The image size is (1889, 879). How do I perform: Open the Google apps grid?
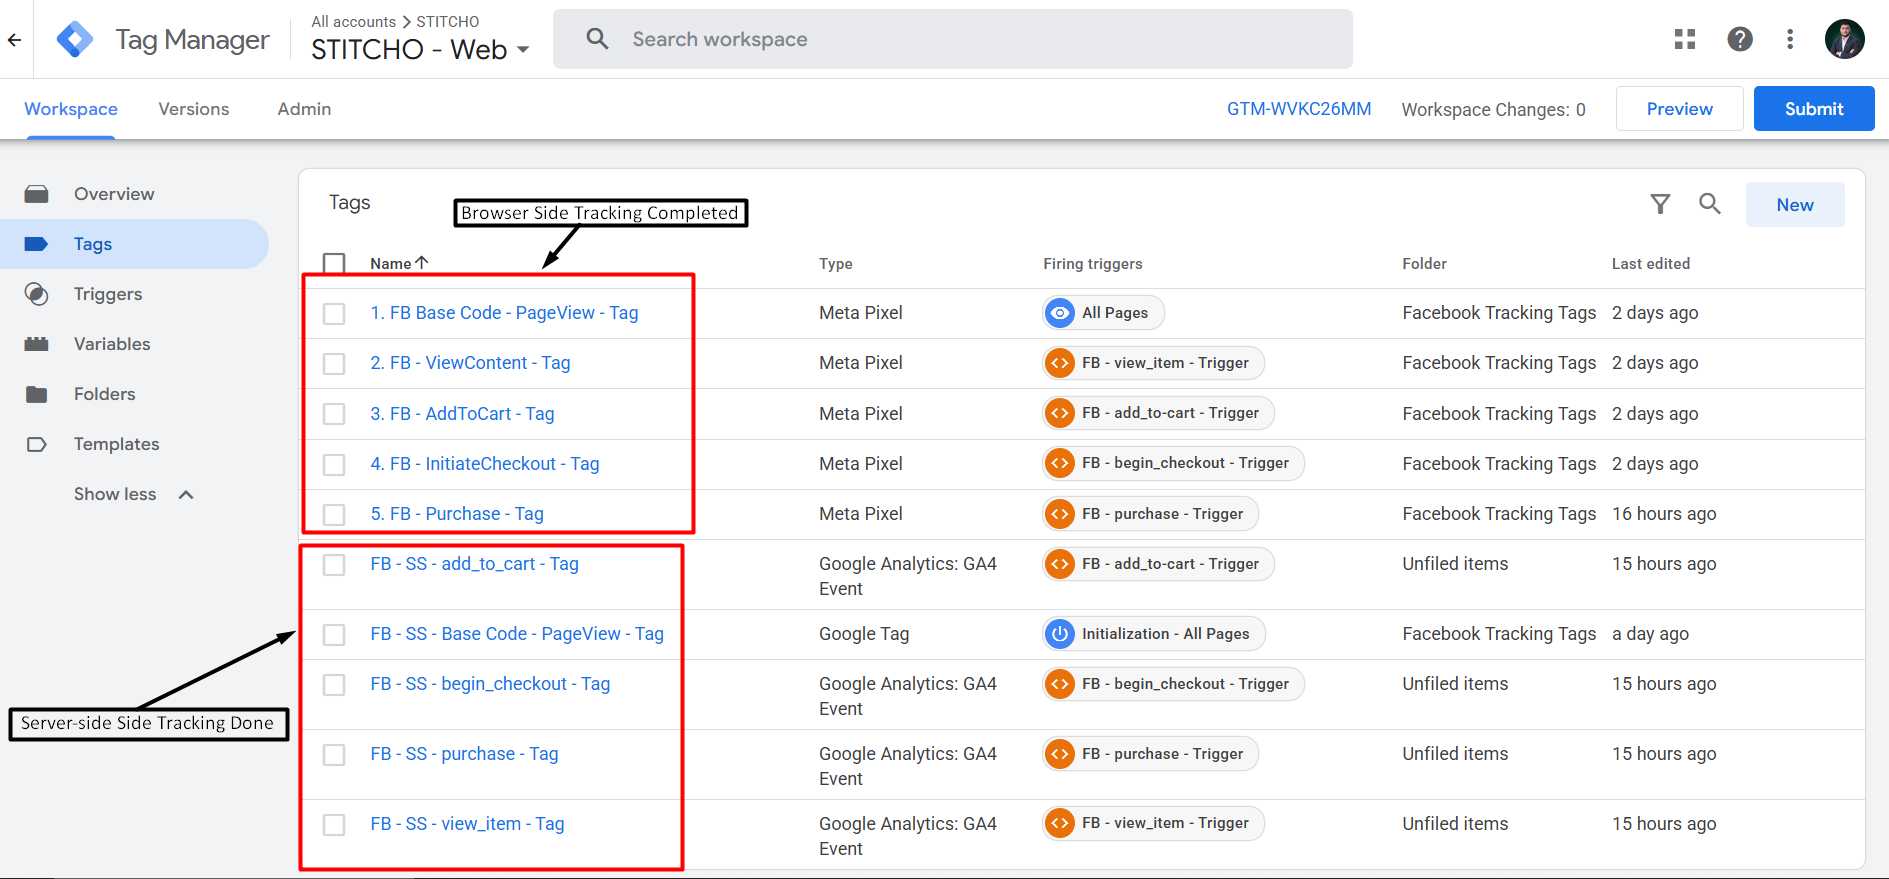pos(1685,39)
